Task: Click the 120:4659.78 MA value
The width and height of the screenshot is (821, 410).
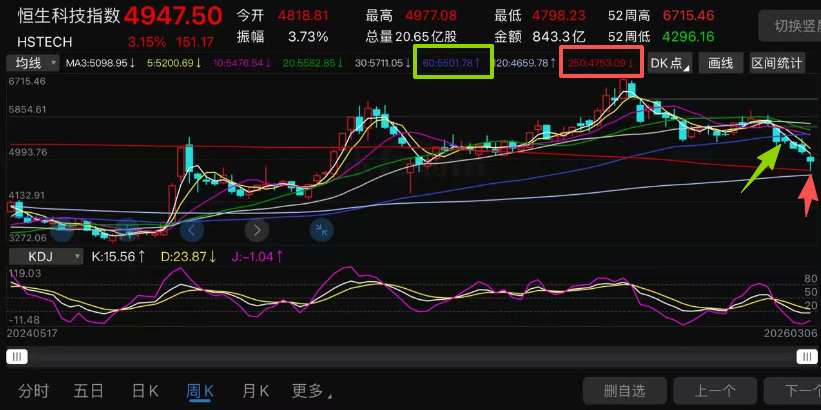Action: click(x=524, y=64)
